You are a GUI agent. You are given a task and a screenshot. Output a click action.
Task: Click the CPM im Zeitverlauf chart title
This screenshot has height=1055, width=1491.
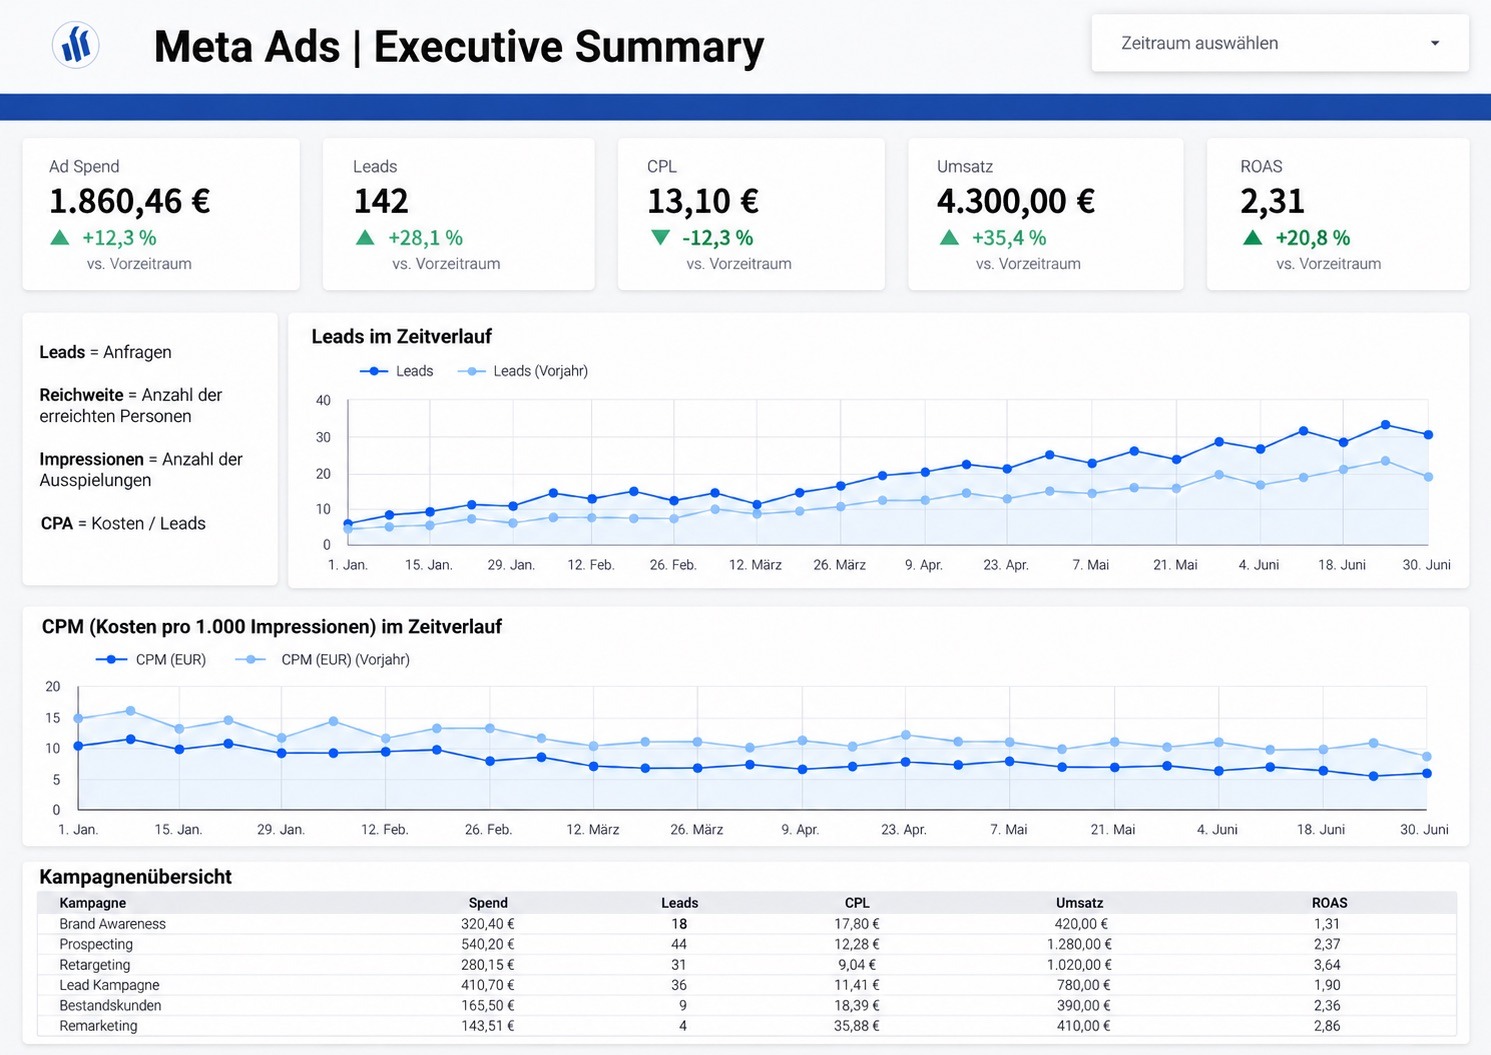click(x=272, y=627)
